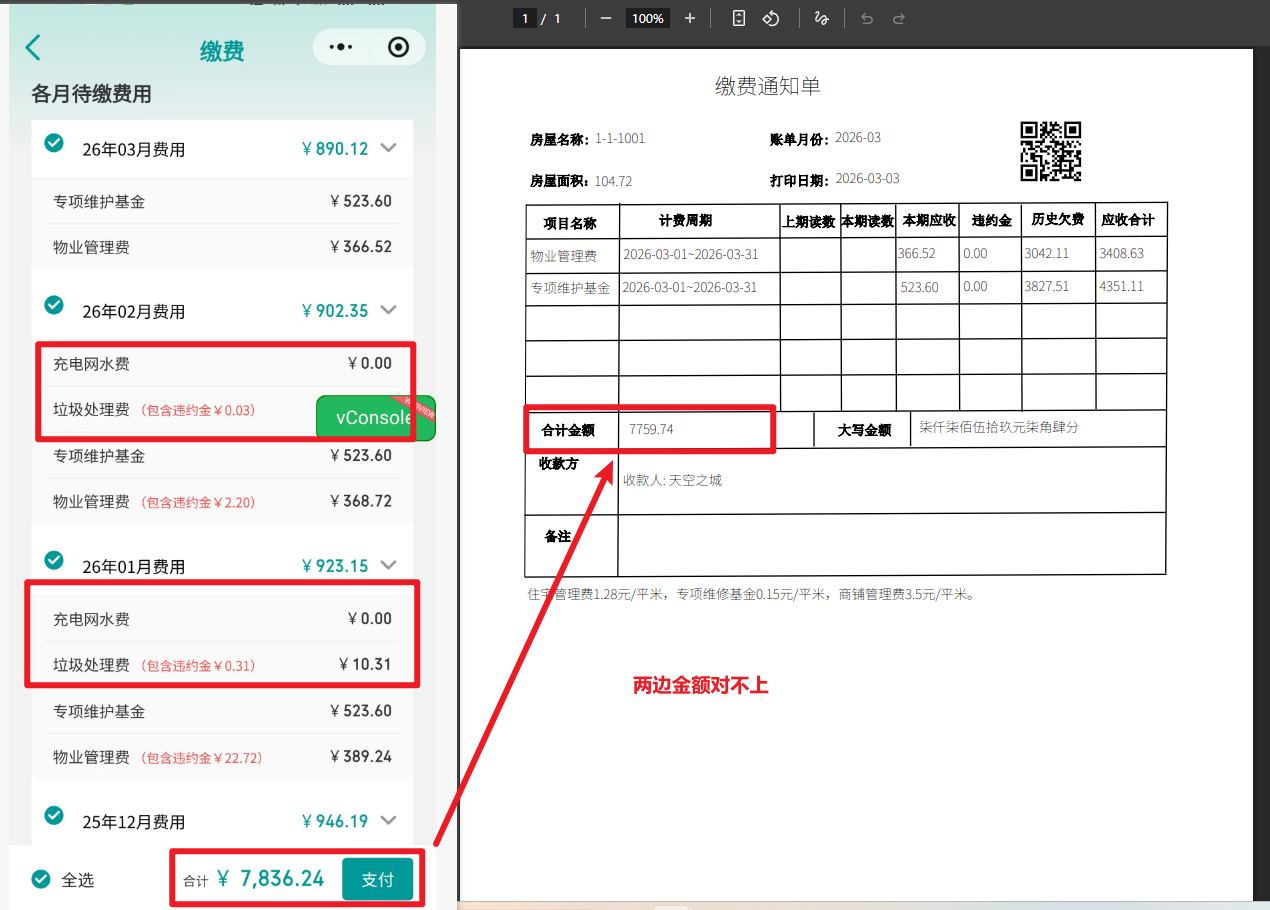Collapse the 26年03月费用 details
This screenshot has height=910, width=1270.
click(x=389, y=148)
